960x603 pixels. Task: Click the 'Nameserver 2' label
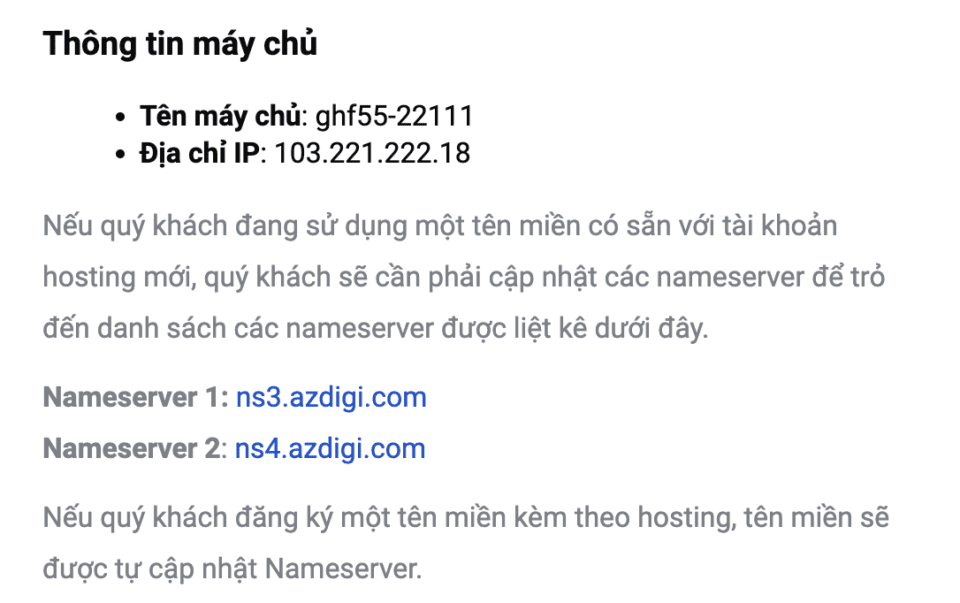131,449
